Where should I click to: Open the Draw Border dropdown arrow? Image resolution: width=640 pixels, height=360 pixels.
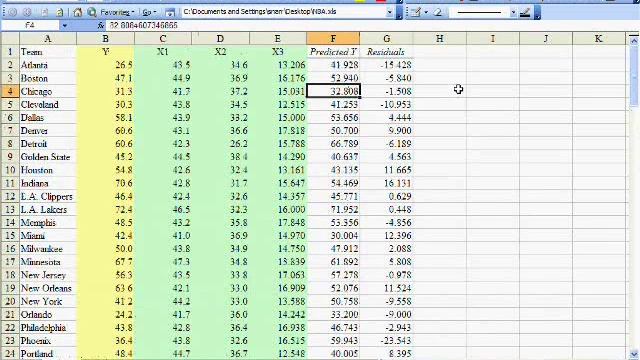click(426, 12)
